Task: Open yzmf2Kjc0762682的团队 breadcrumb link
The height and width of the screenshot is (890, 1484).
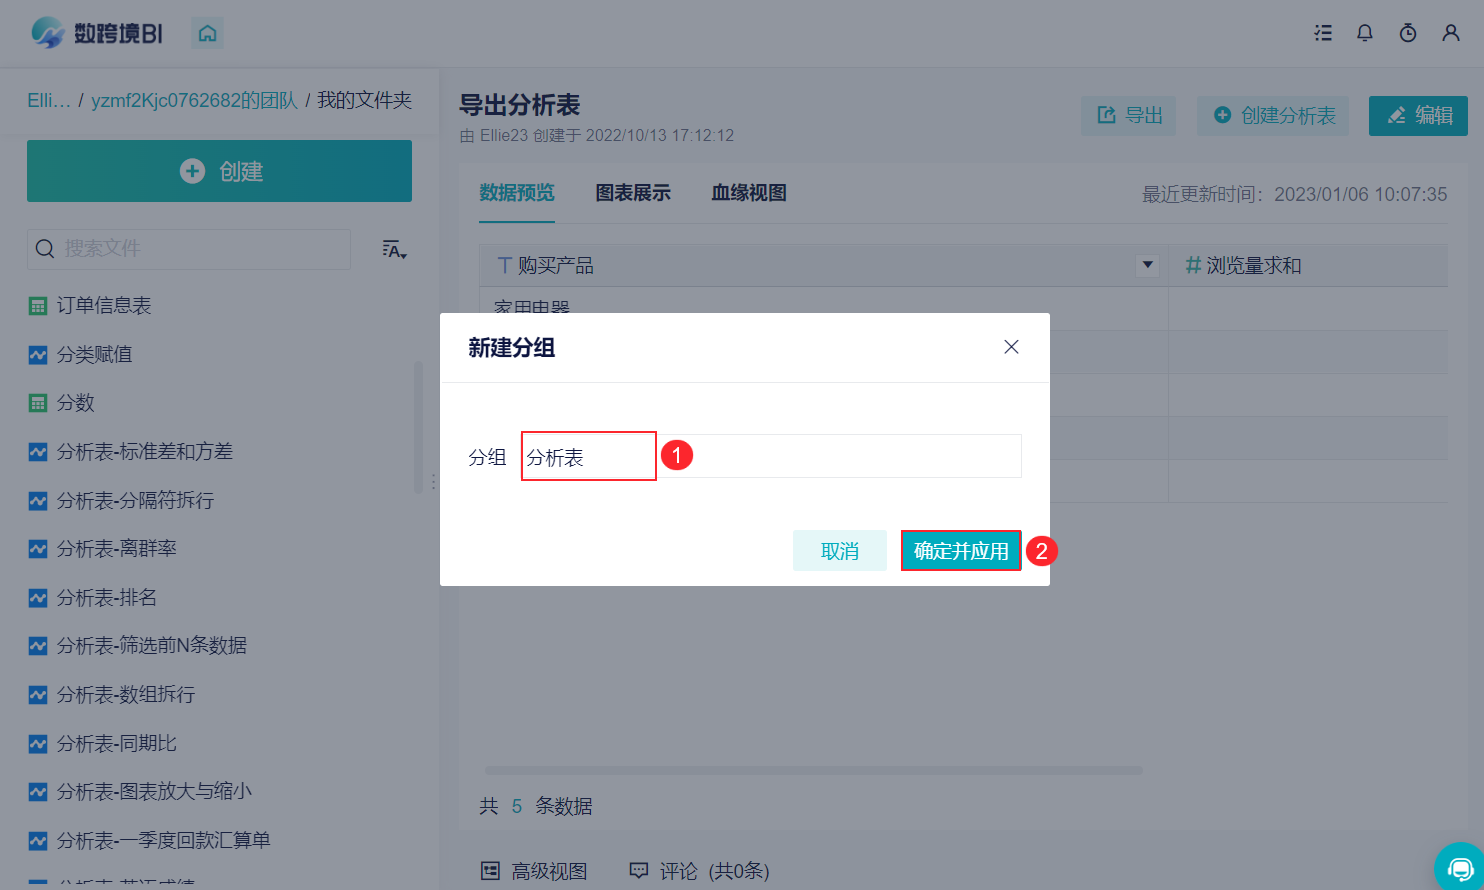Action: 194,101
